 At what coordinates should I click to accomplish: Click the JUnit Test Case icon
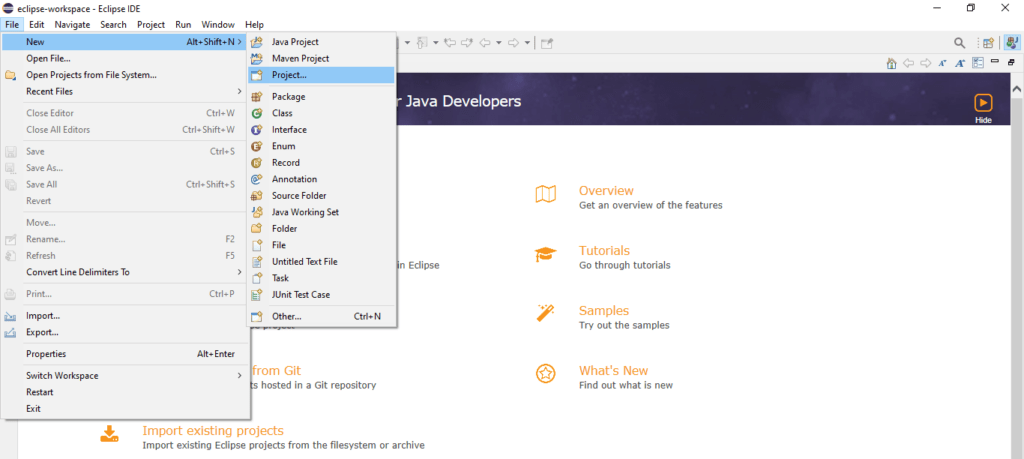(x=257, y=294)
